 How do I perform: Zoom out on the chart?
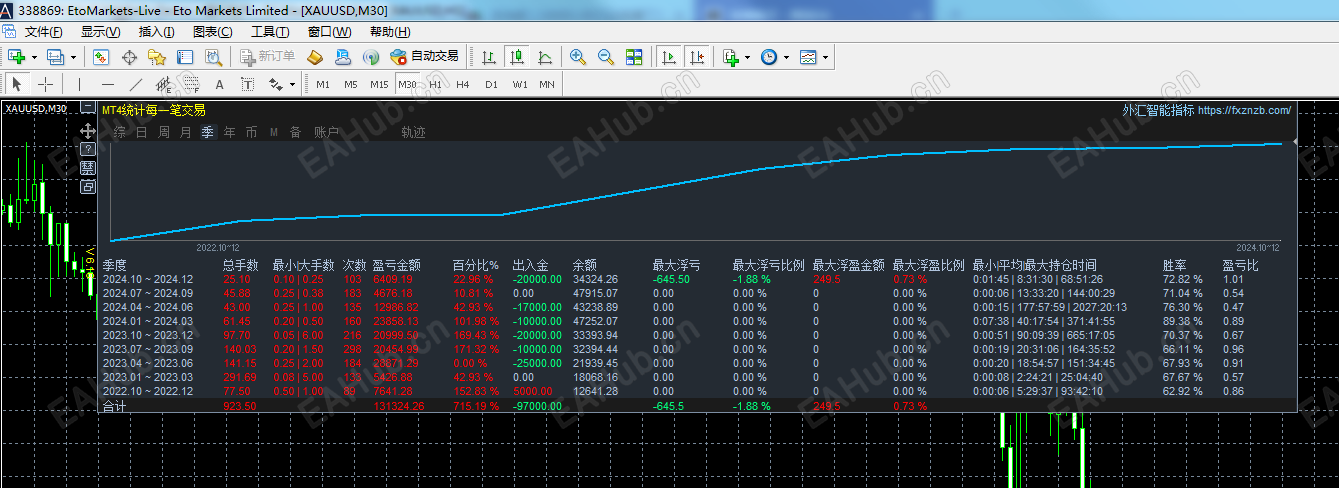606,57
